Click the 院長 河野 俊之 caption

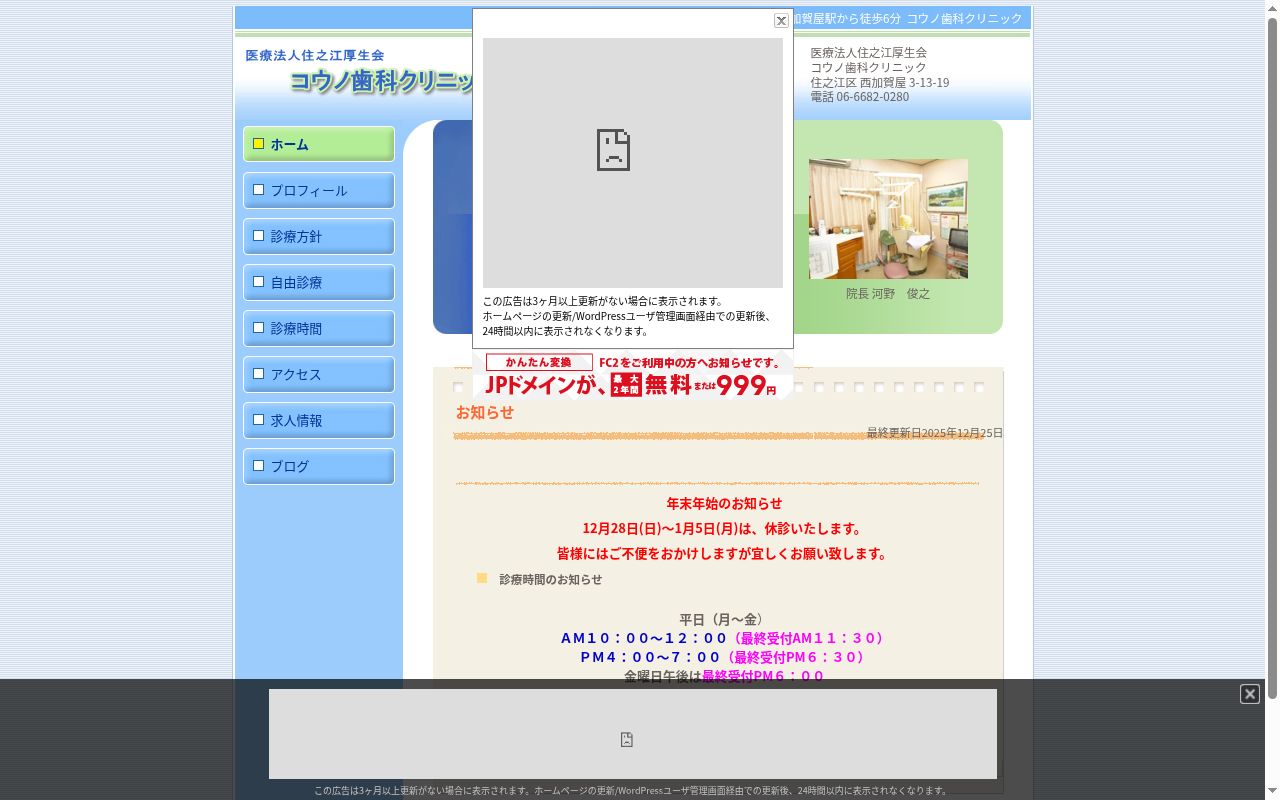[888, 294]
